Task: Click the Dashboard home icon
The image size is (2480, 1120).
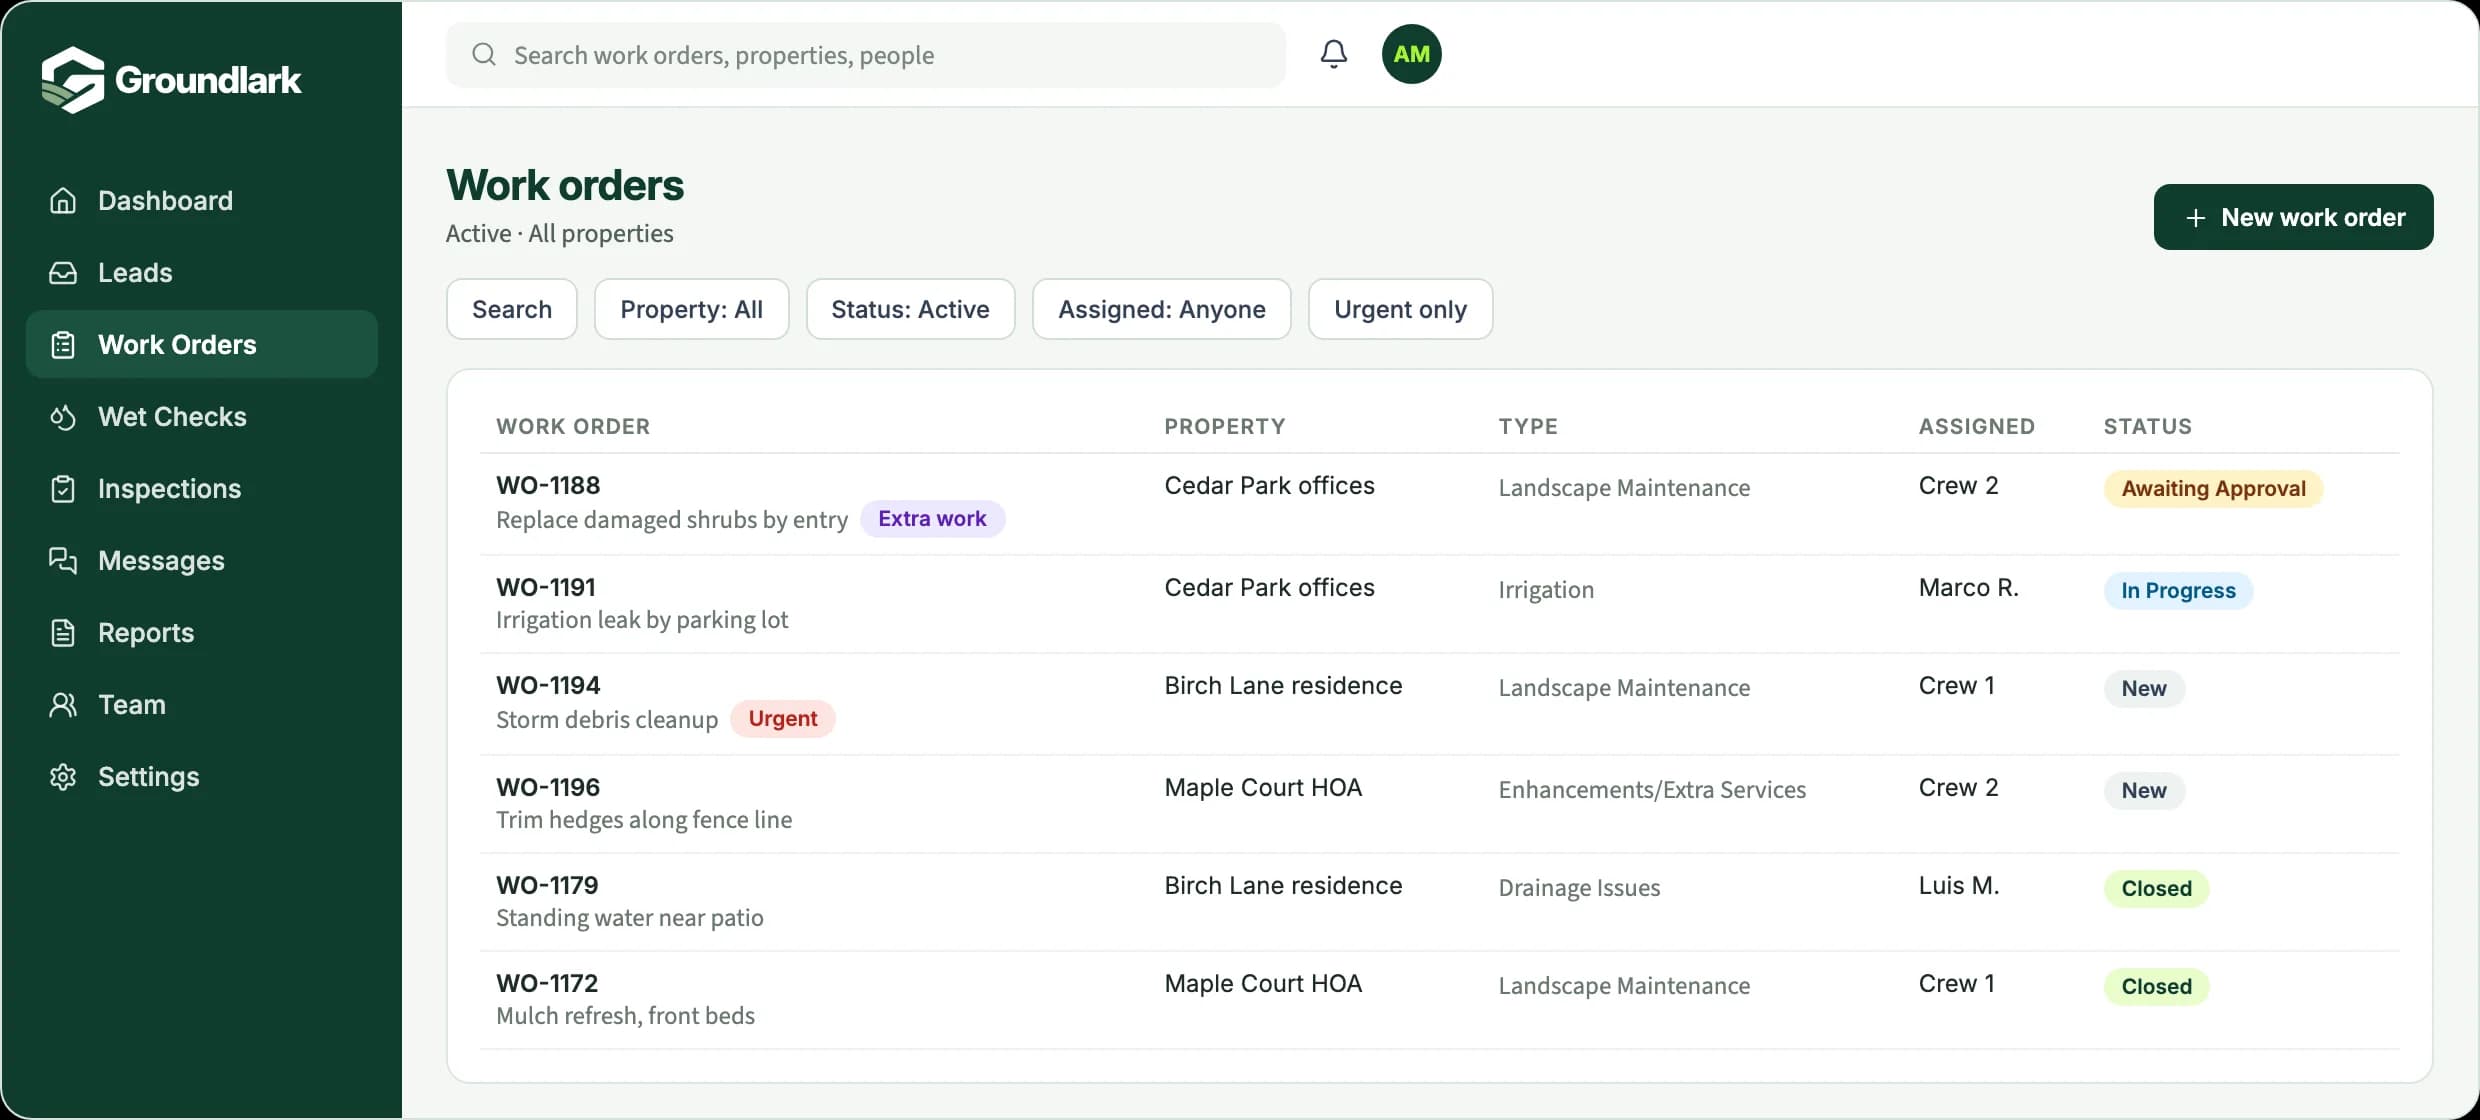Action: (63, 201)
